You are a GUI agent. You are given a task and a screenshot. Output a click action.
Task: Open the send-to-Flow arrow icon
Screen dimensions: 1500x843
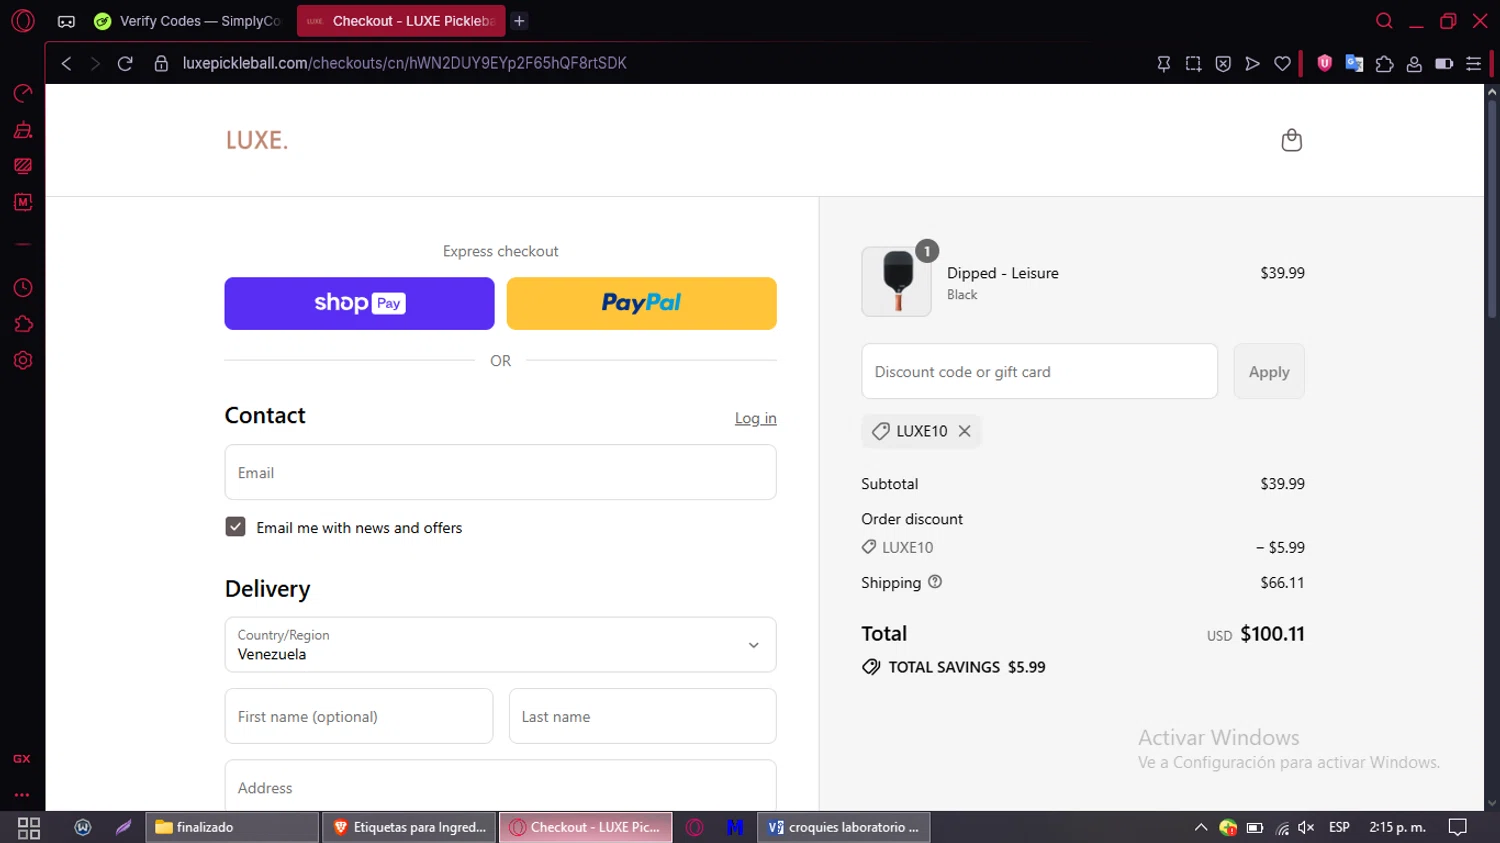tap(1252, 63)
